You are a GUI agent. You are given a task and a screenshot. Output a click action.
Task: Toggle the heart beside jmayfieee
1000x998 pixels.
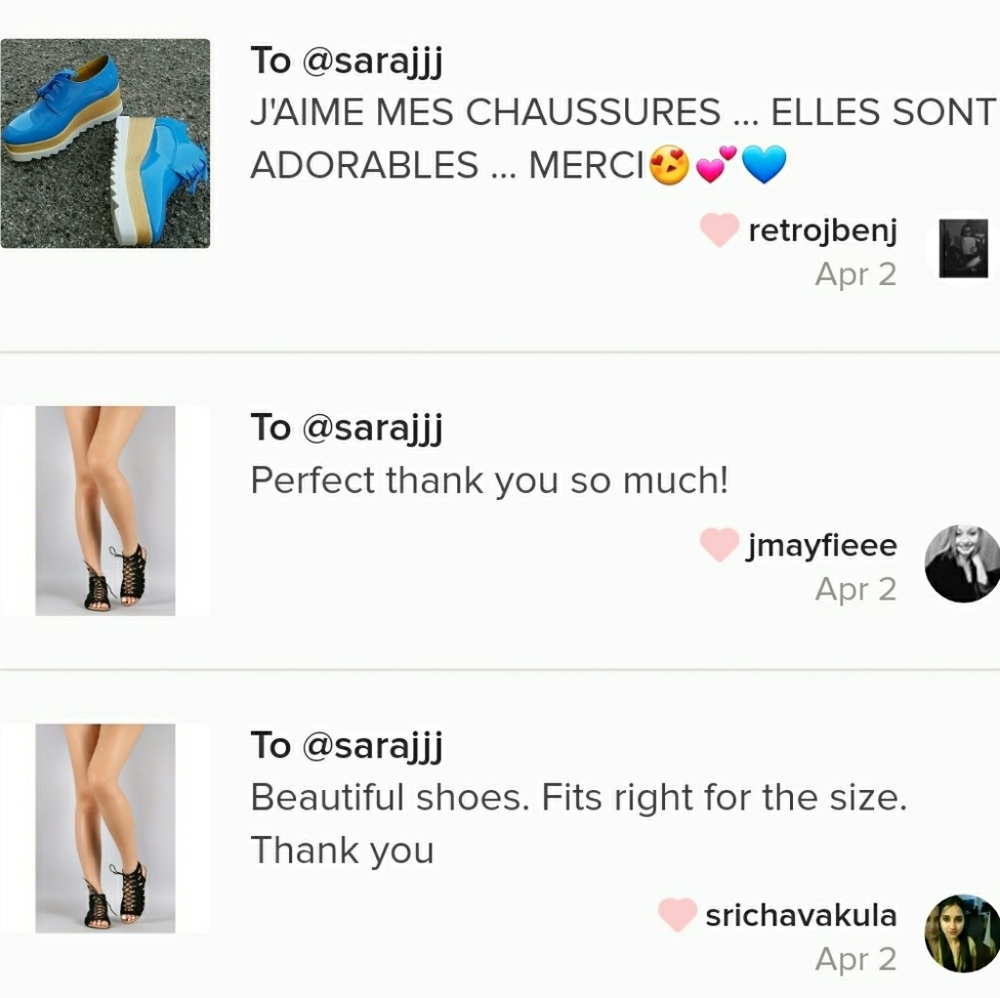click(719, 546)
